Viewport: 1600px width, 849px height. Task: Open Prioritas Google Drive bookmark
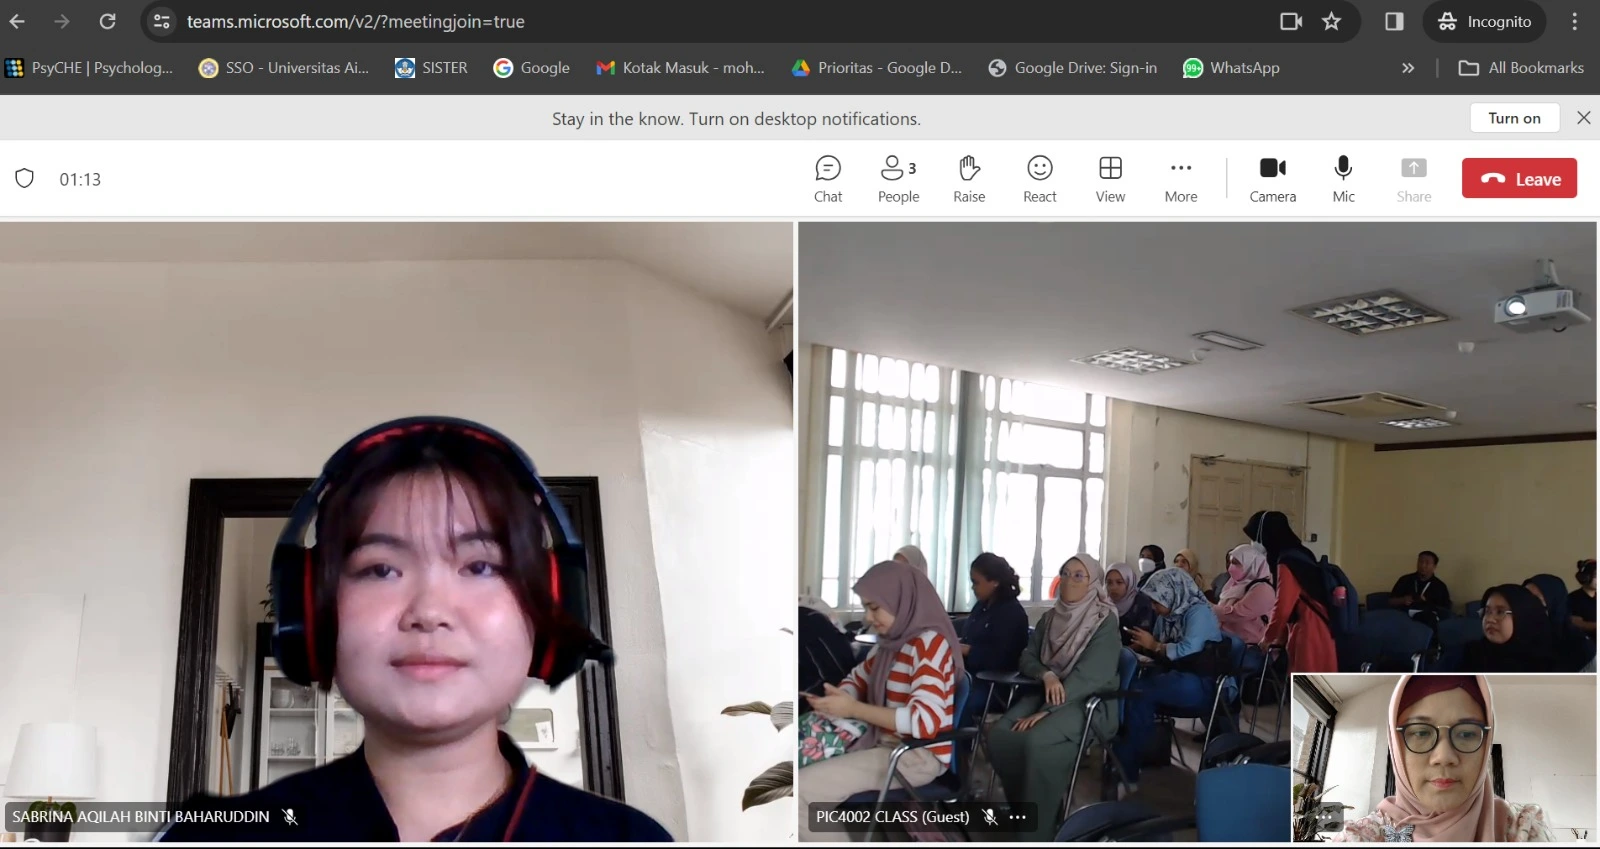876,68
